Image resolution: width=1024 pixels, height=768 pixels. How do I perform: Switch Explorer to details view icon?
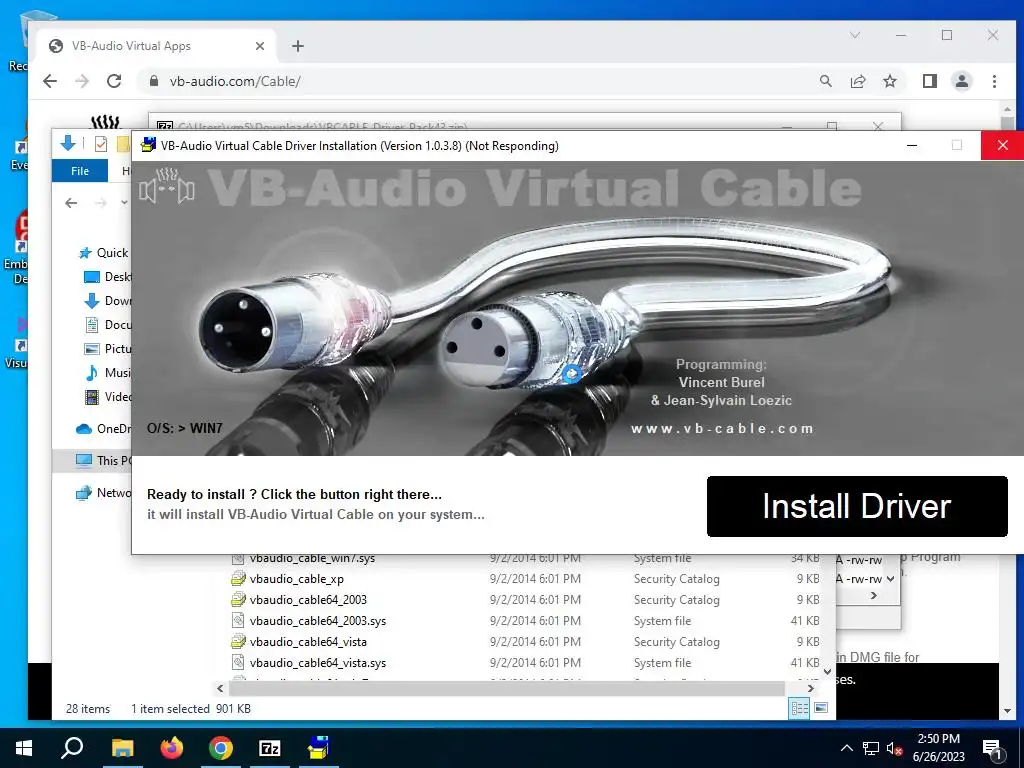[800, 708]
